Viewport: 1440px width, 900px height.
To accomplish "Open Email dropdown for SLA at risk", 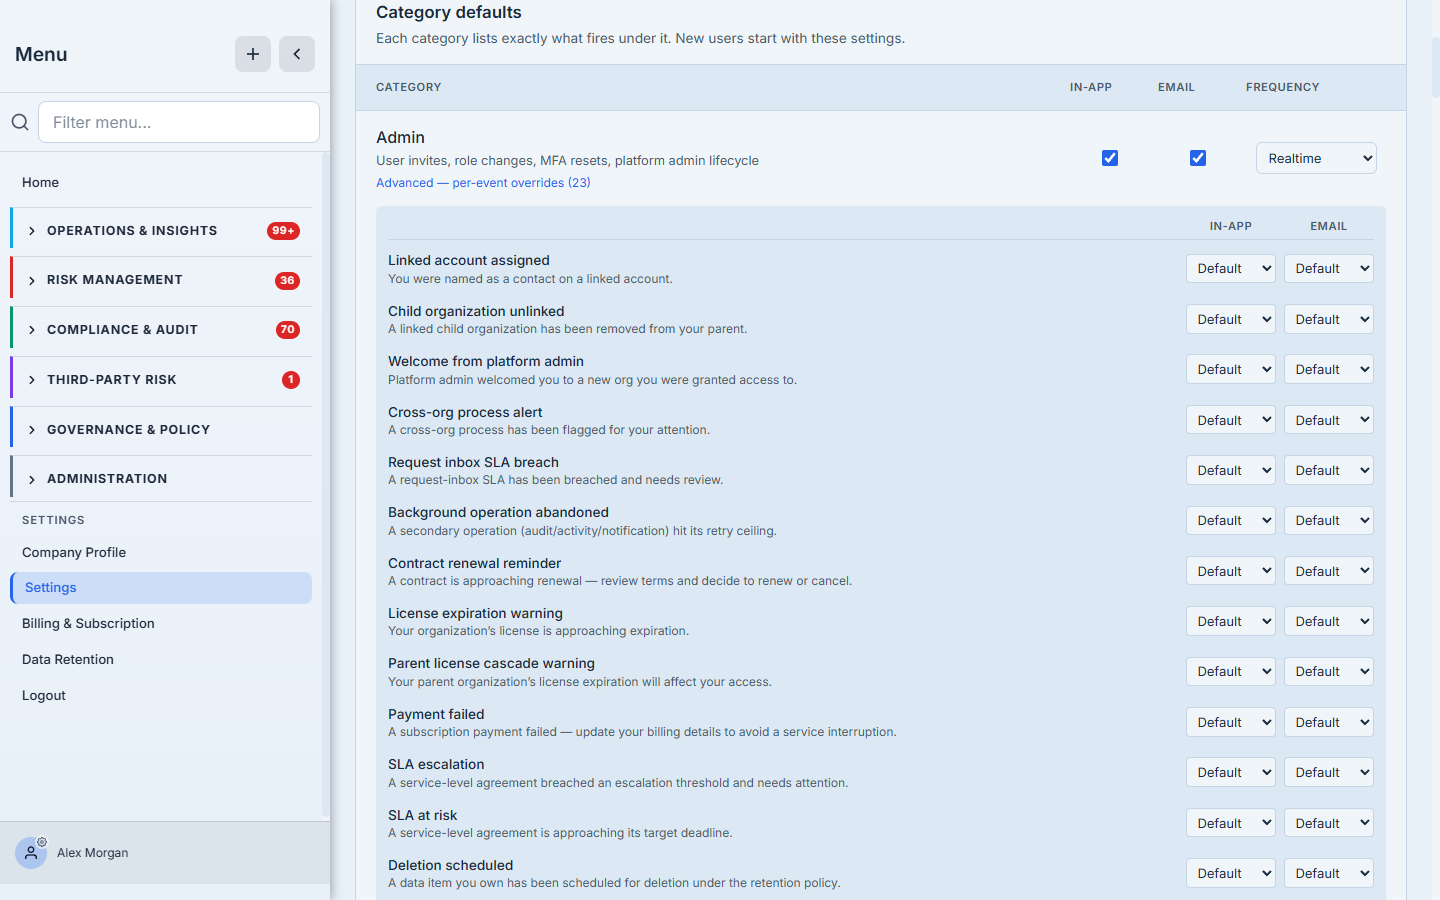I will tap(1329, 823).
